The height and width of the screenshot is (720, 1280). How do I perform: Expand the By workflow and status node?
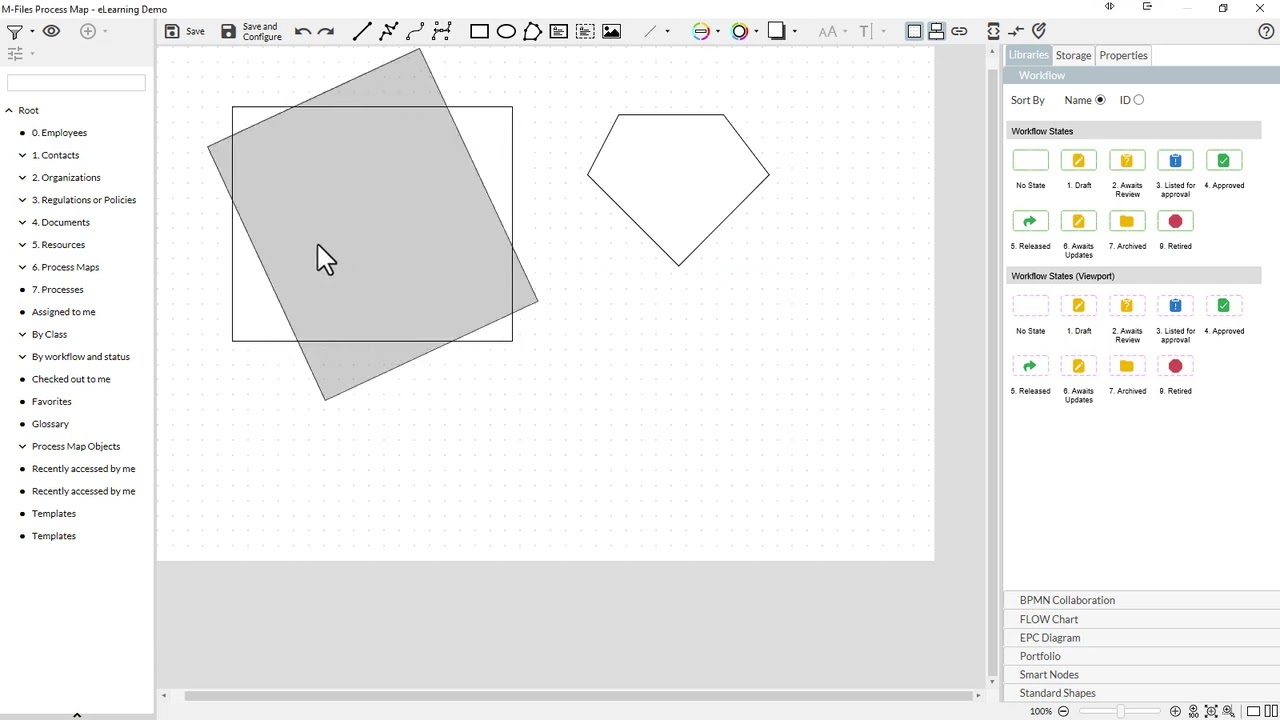point(22,357)
